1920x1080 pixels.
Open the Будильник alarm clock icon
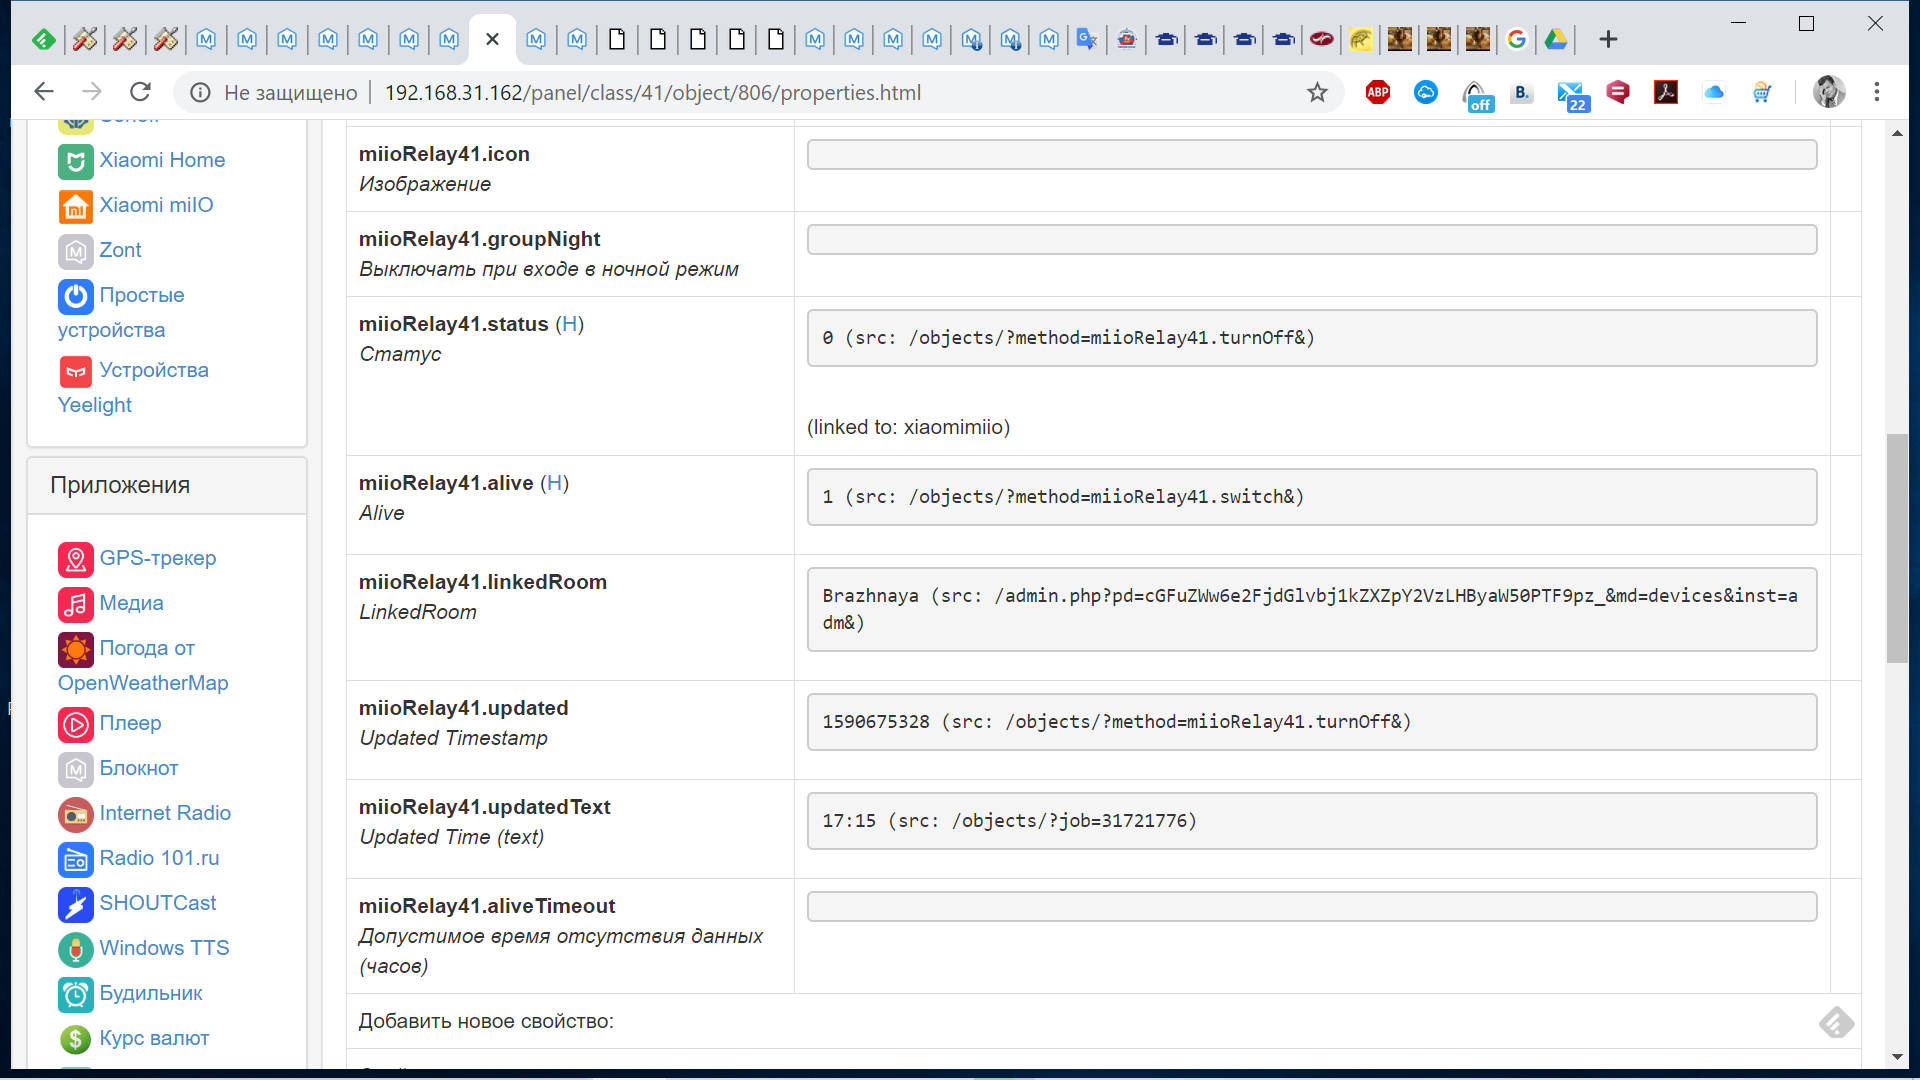pos(75,994)
